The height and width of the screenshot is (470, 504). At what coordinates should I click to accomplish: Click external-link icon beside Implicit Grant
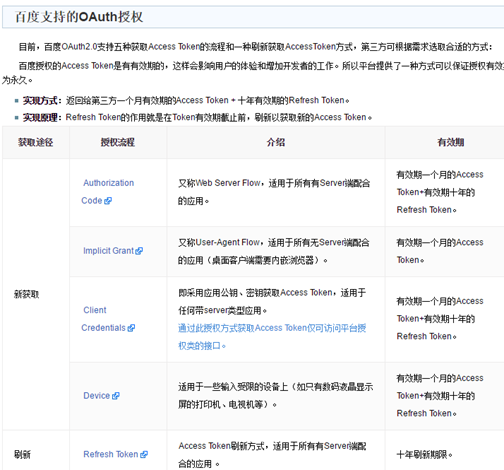(x=139, y=251)
